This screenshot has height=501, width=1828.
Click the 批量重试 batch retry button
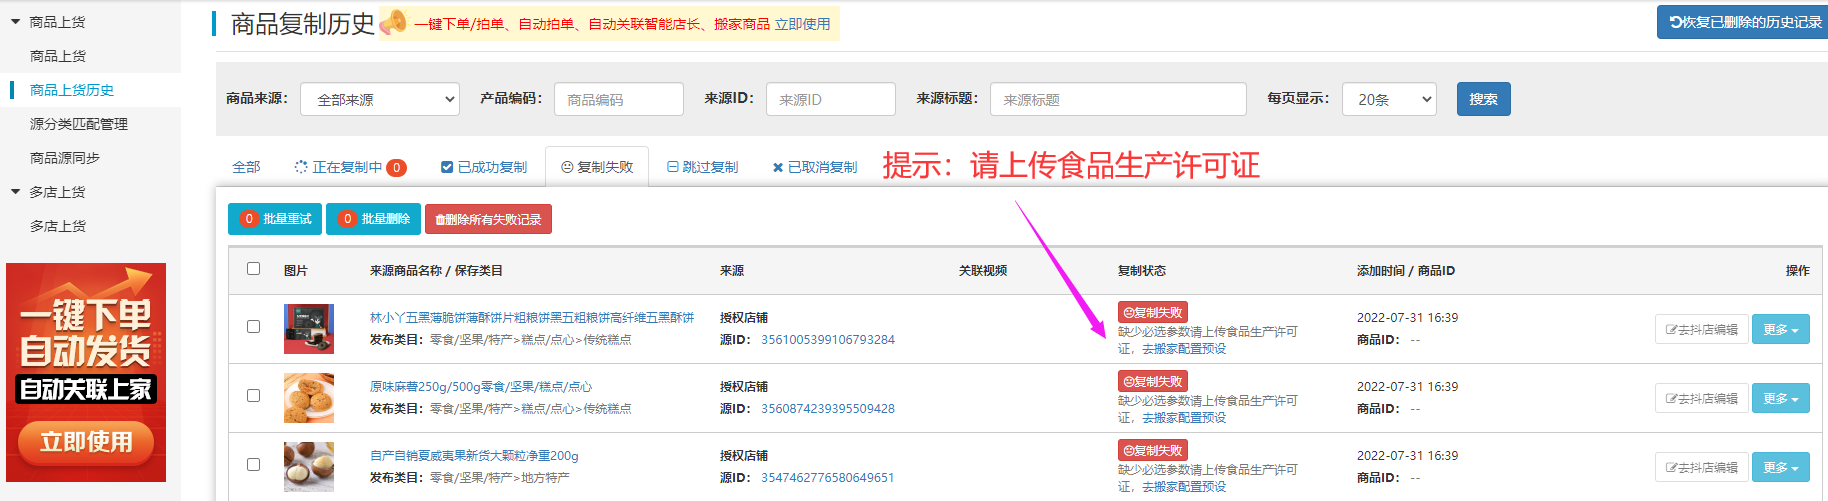(x=275, y=219)
